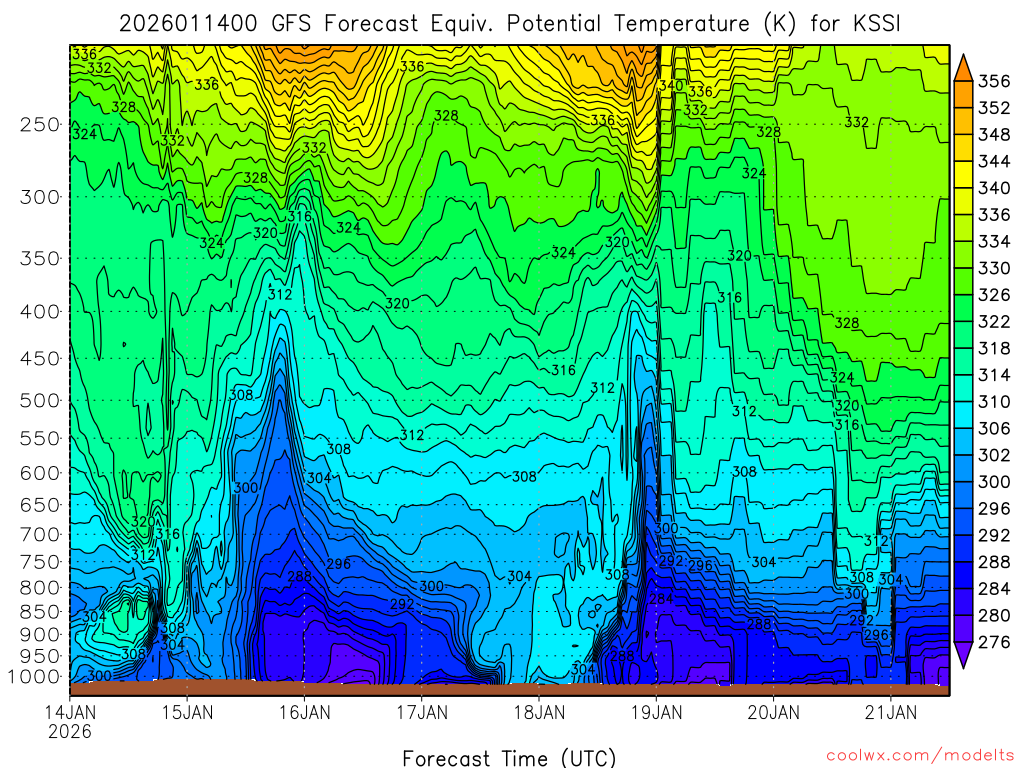Image resolution: width=1024 pixels, height=768 pixels.
Task: Click the 318 color-scale value
Action: pos(993,348)
